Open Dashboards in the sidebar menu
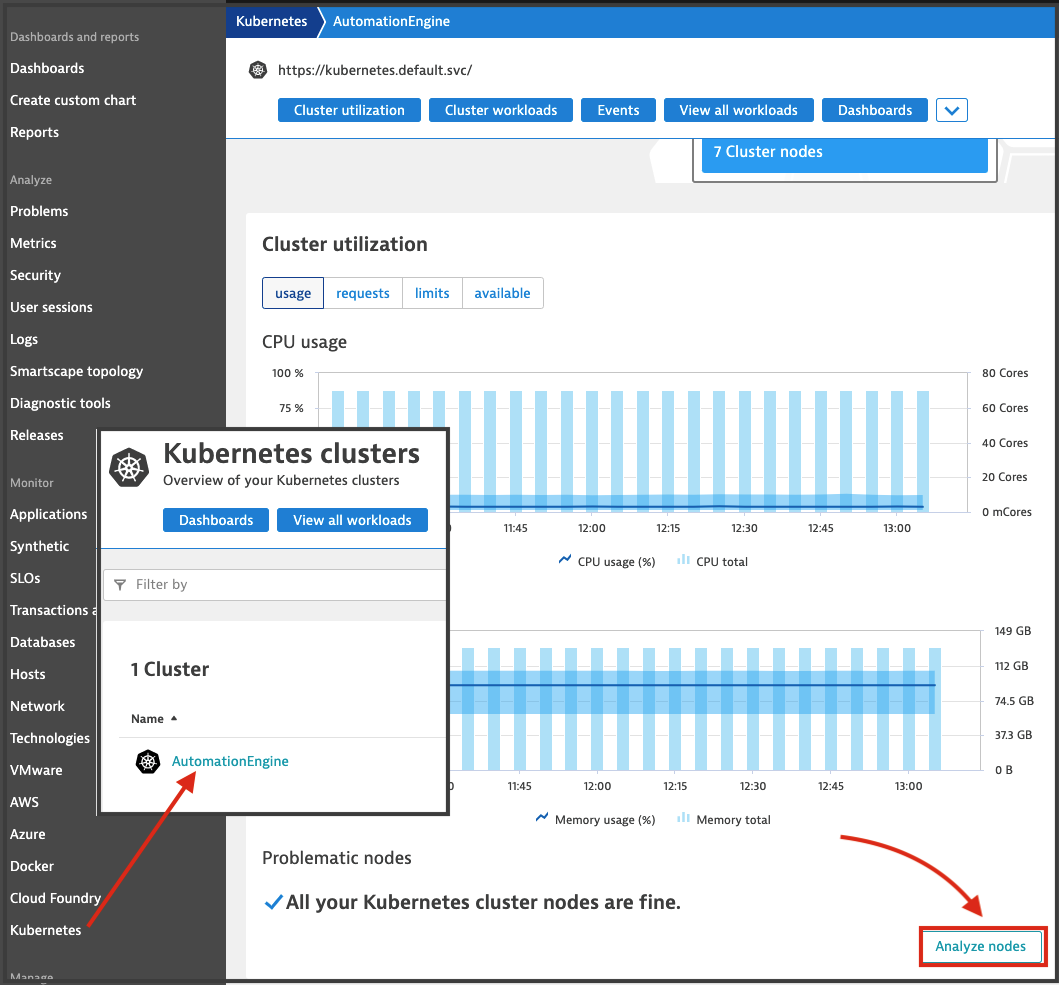Viewport: 1059px width, 985px height. (x=47, y=68)
